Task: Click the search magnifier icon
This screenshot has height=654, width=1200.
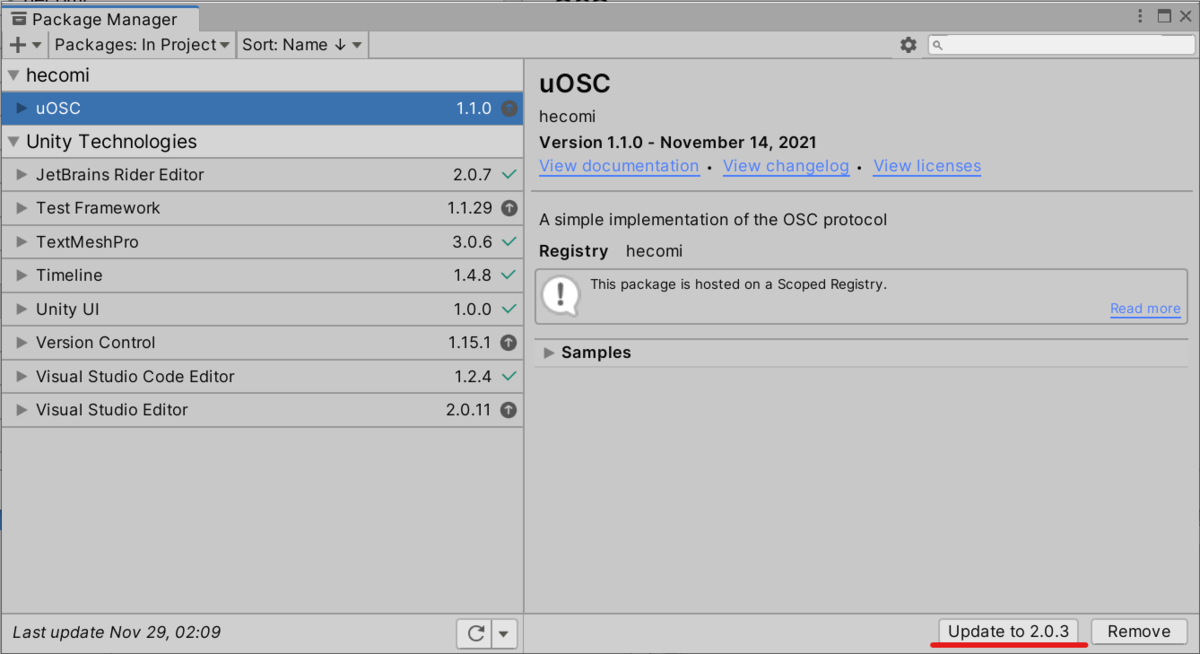Action: [x=938, y=44]
